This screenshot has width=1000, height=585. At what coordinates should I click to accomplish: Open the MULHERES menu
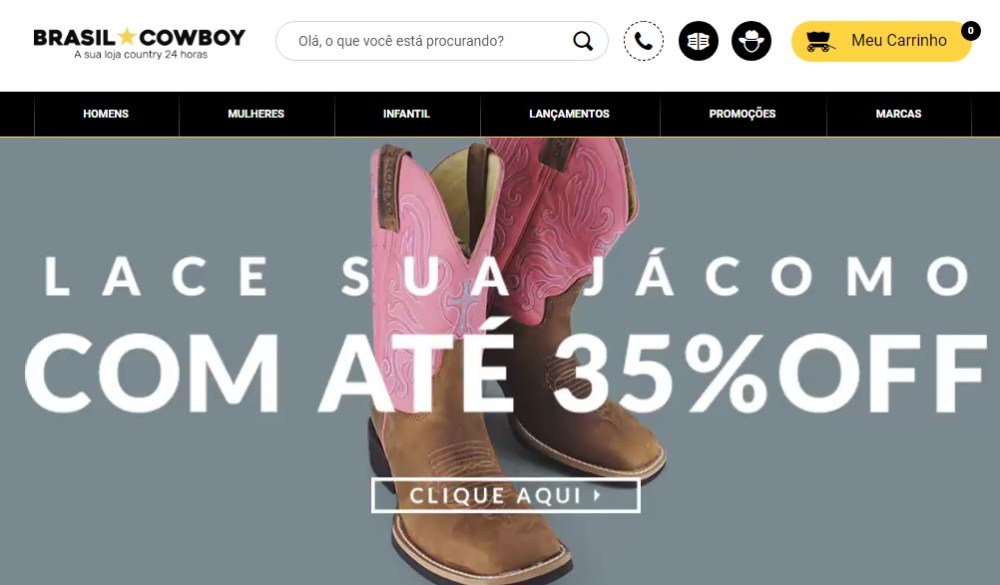coord(256,114)
